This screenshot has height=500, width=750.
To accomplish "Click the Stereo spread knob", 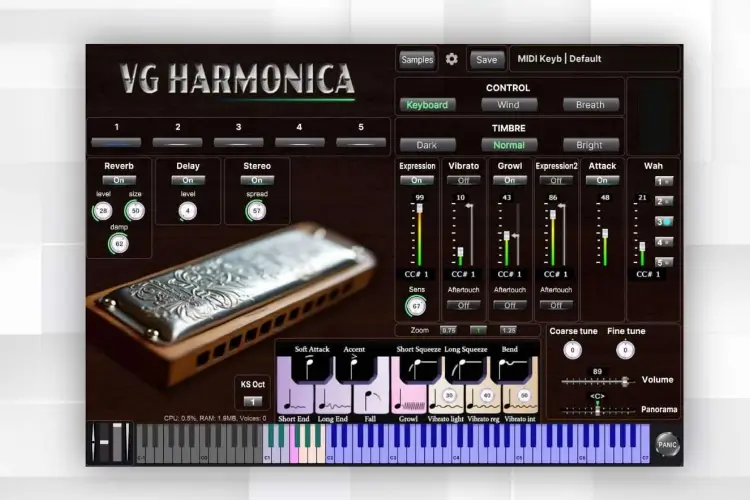I will [257, 211].
